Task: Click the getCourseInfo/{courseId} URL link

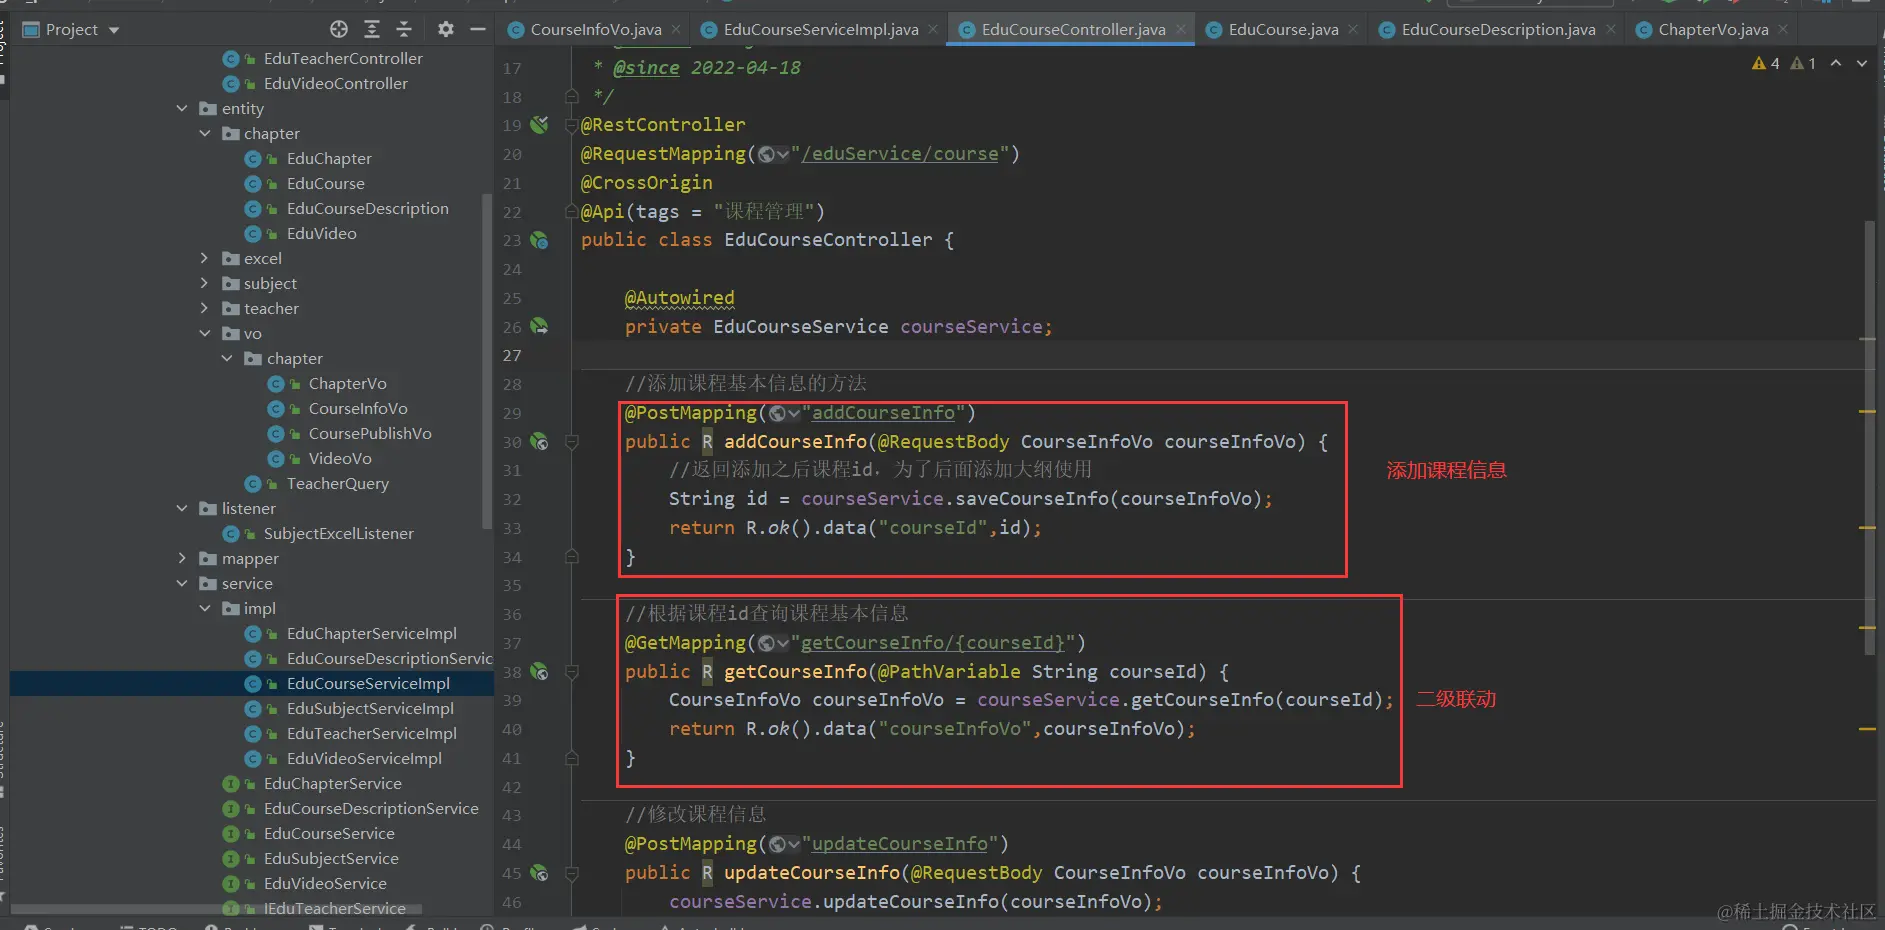Action: 932,643
